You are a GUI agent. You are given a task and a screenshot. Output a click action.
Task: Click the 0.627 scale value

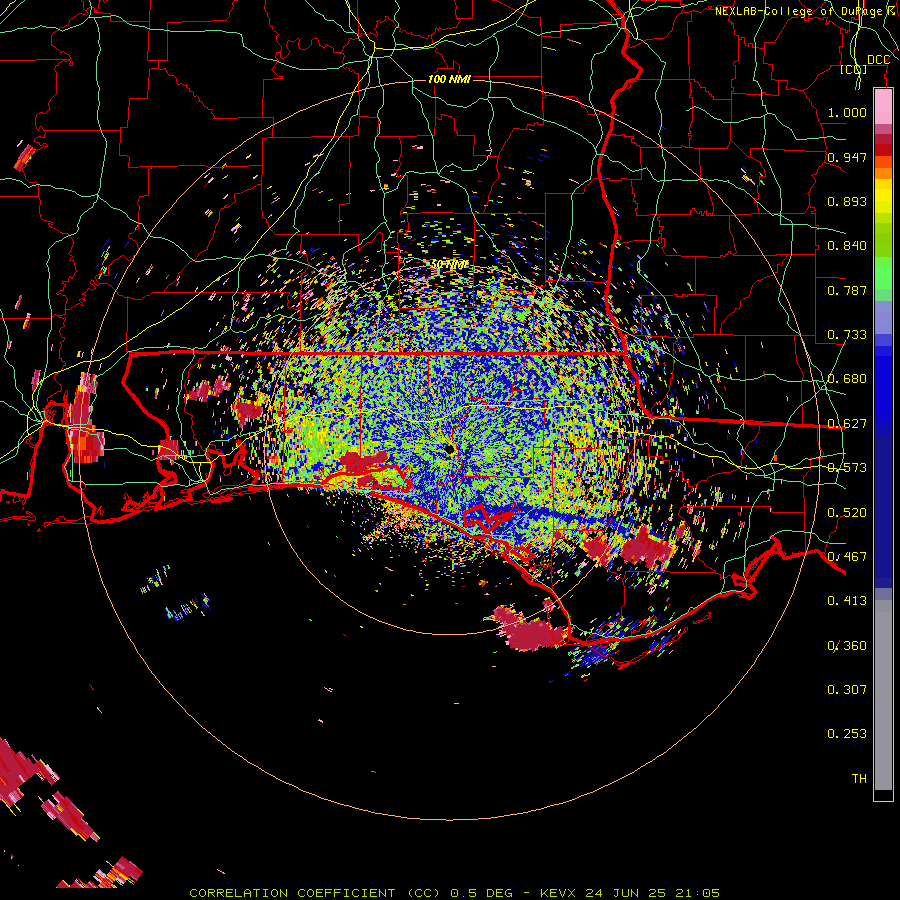tap(847, 424)
